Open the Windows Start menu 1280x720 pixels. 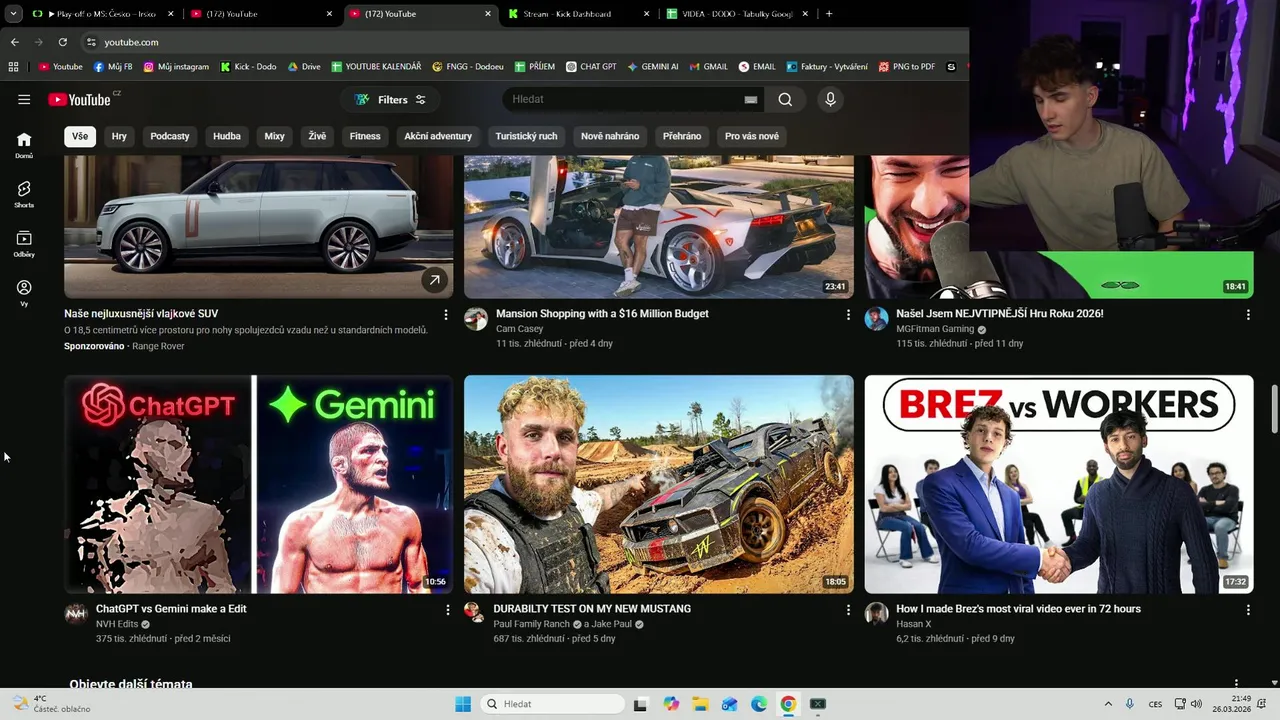coord(463,704)
